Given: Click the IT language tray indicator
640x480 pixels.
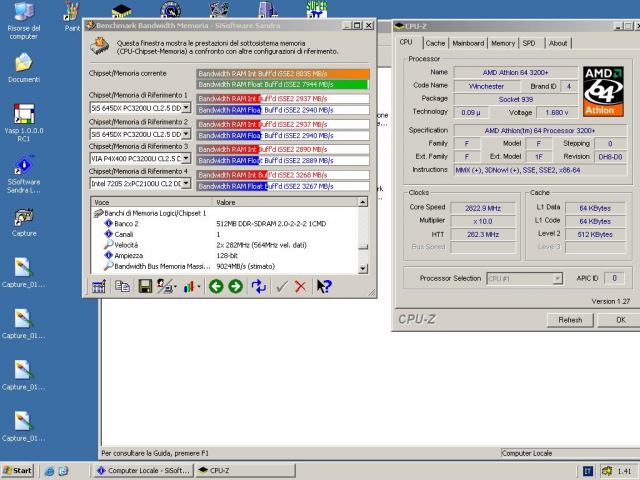Looking at the screenshot, I should coord(588,471).
